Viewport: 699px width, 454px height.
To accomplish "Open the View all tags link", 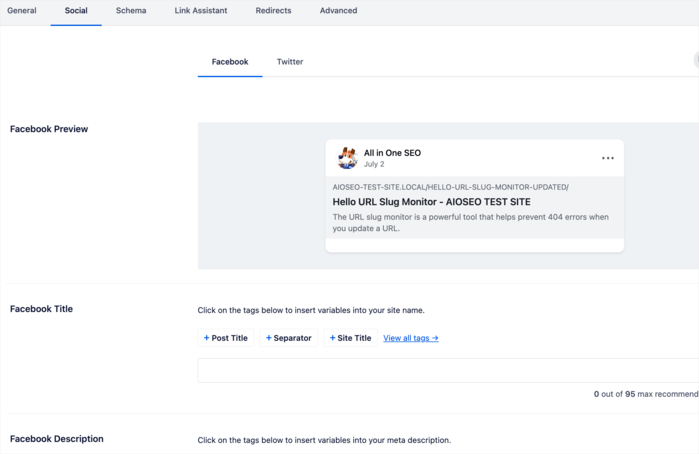I will (411, 338).
